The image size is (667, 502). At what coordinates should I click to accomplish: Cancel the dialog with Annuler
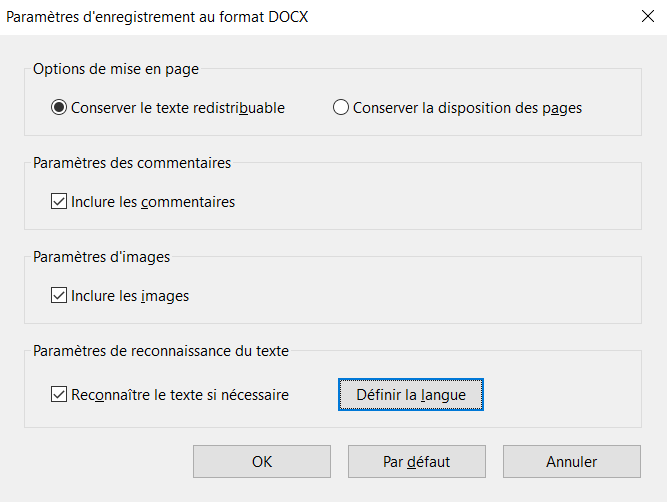[x=571, y=462]
